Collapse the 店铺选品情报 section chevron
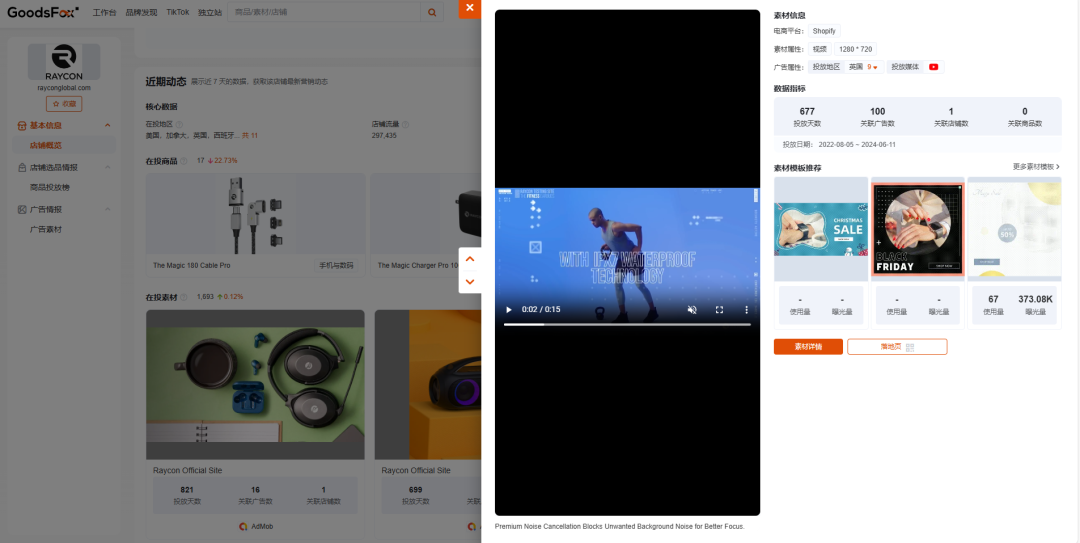The width and height of the screenshot is (1080, 543). pos(107,167)
